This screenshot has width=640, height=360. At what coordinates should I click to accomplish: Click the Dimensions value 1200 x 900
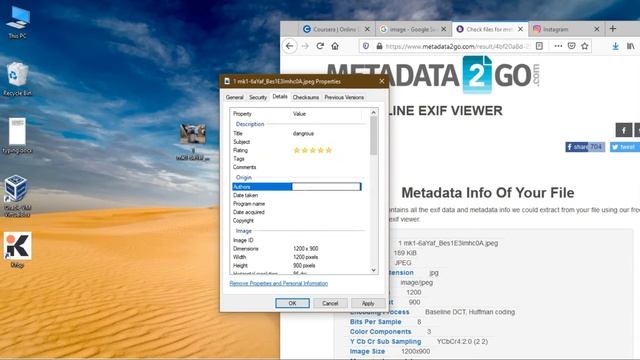click(306, 249)
